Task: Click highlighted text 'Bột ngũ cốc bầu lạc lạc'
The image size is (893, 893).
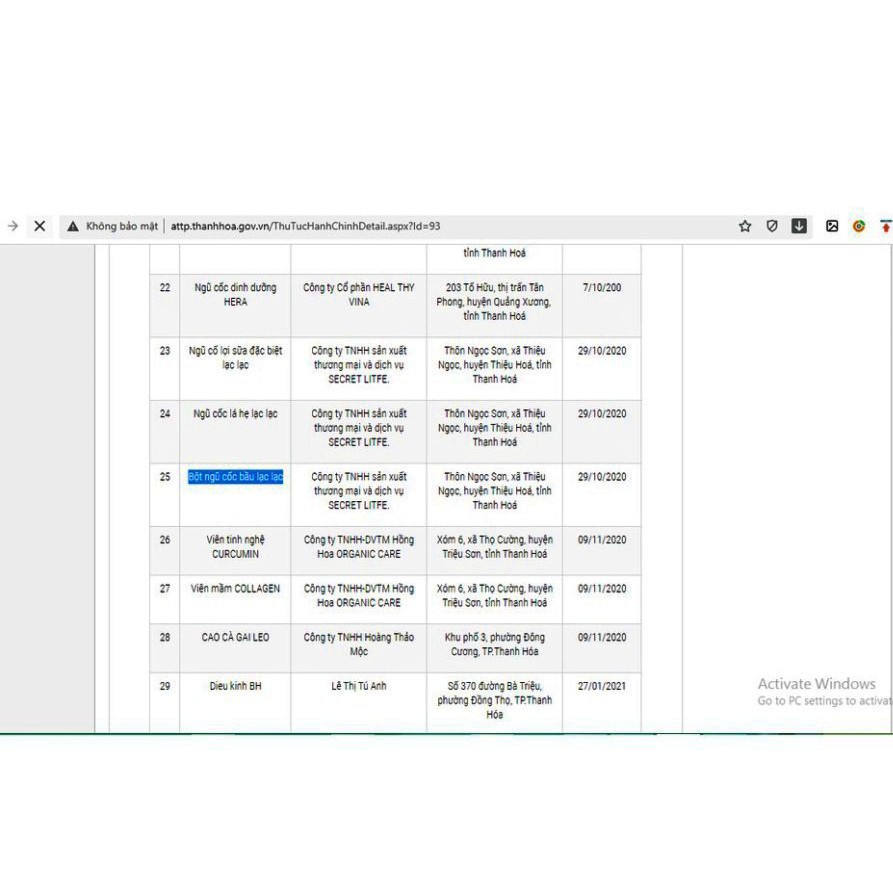Action: [x=236, y=477]
